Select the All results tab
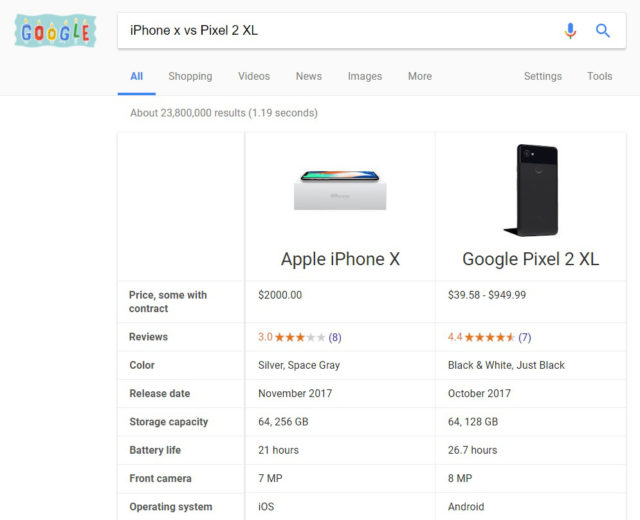Viewport: 640px width, 520px height. tap(136, 76)
